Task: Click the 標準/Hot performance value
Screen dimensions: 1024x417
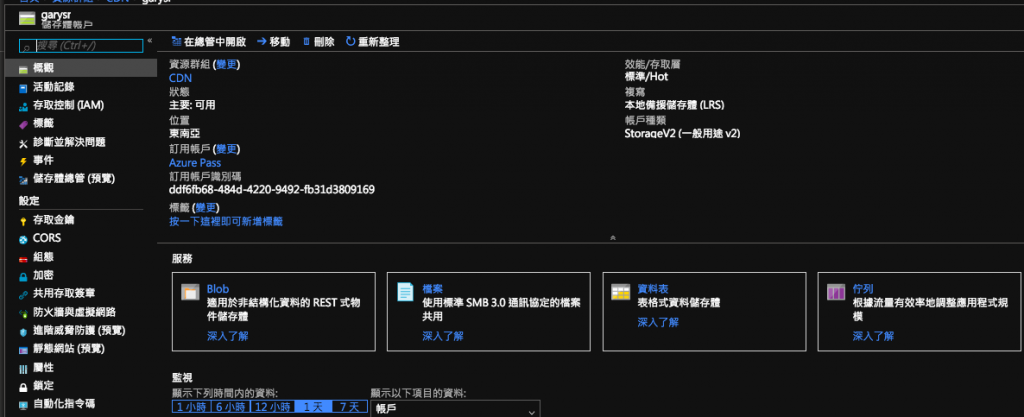Action: (647, 76)
